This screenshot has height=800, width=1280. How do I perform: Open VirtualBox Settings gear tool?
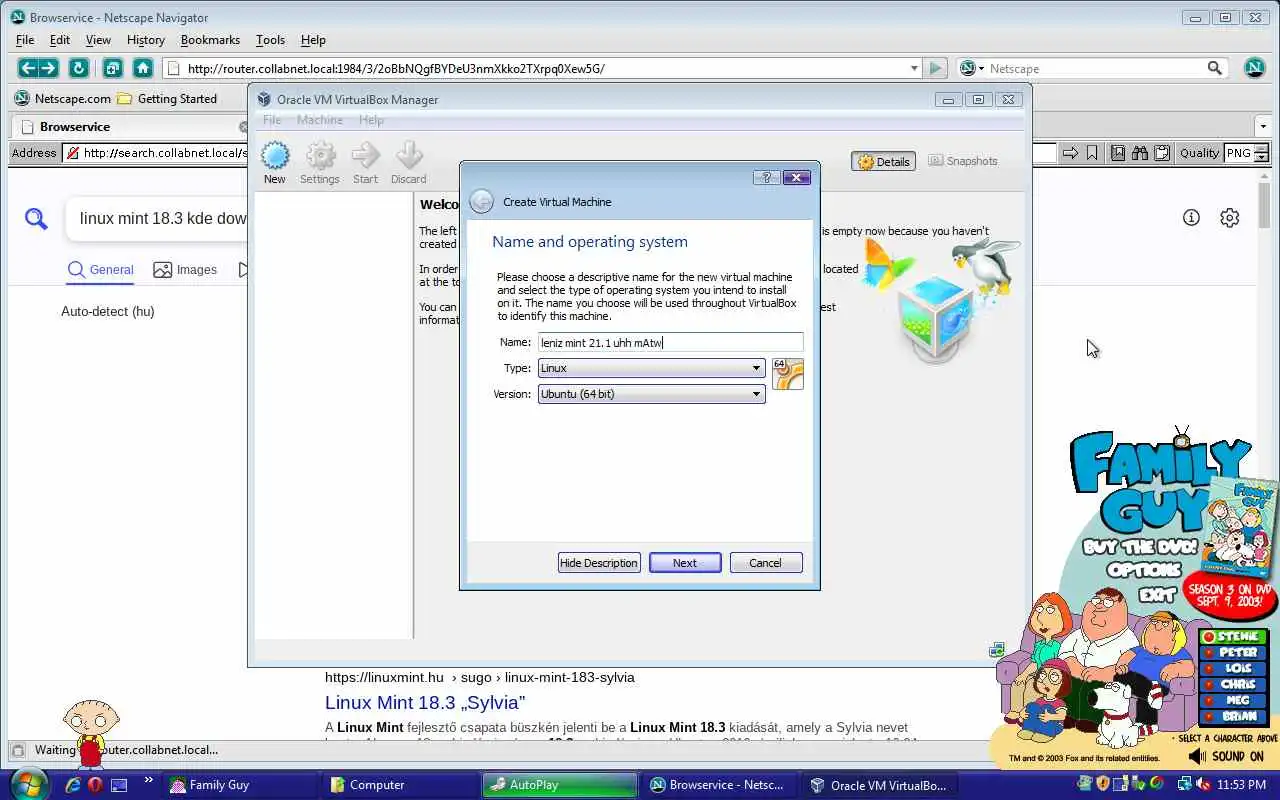[x=320, y=156]
